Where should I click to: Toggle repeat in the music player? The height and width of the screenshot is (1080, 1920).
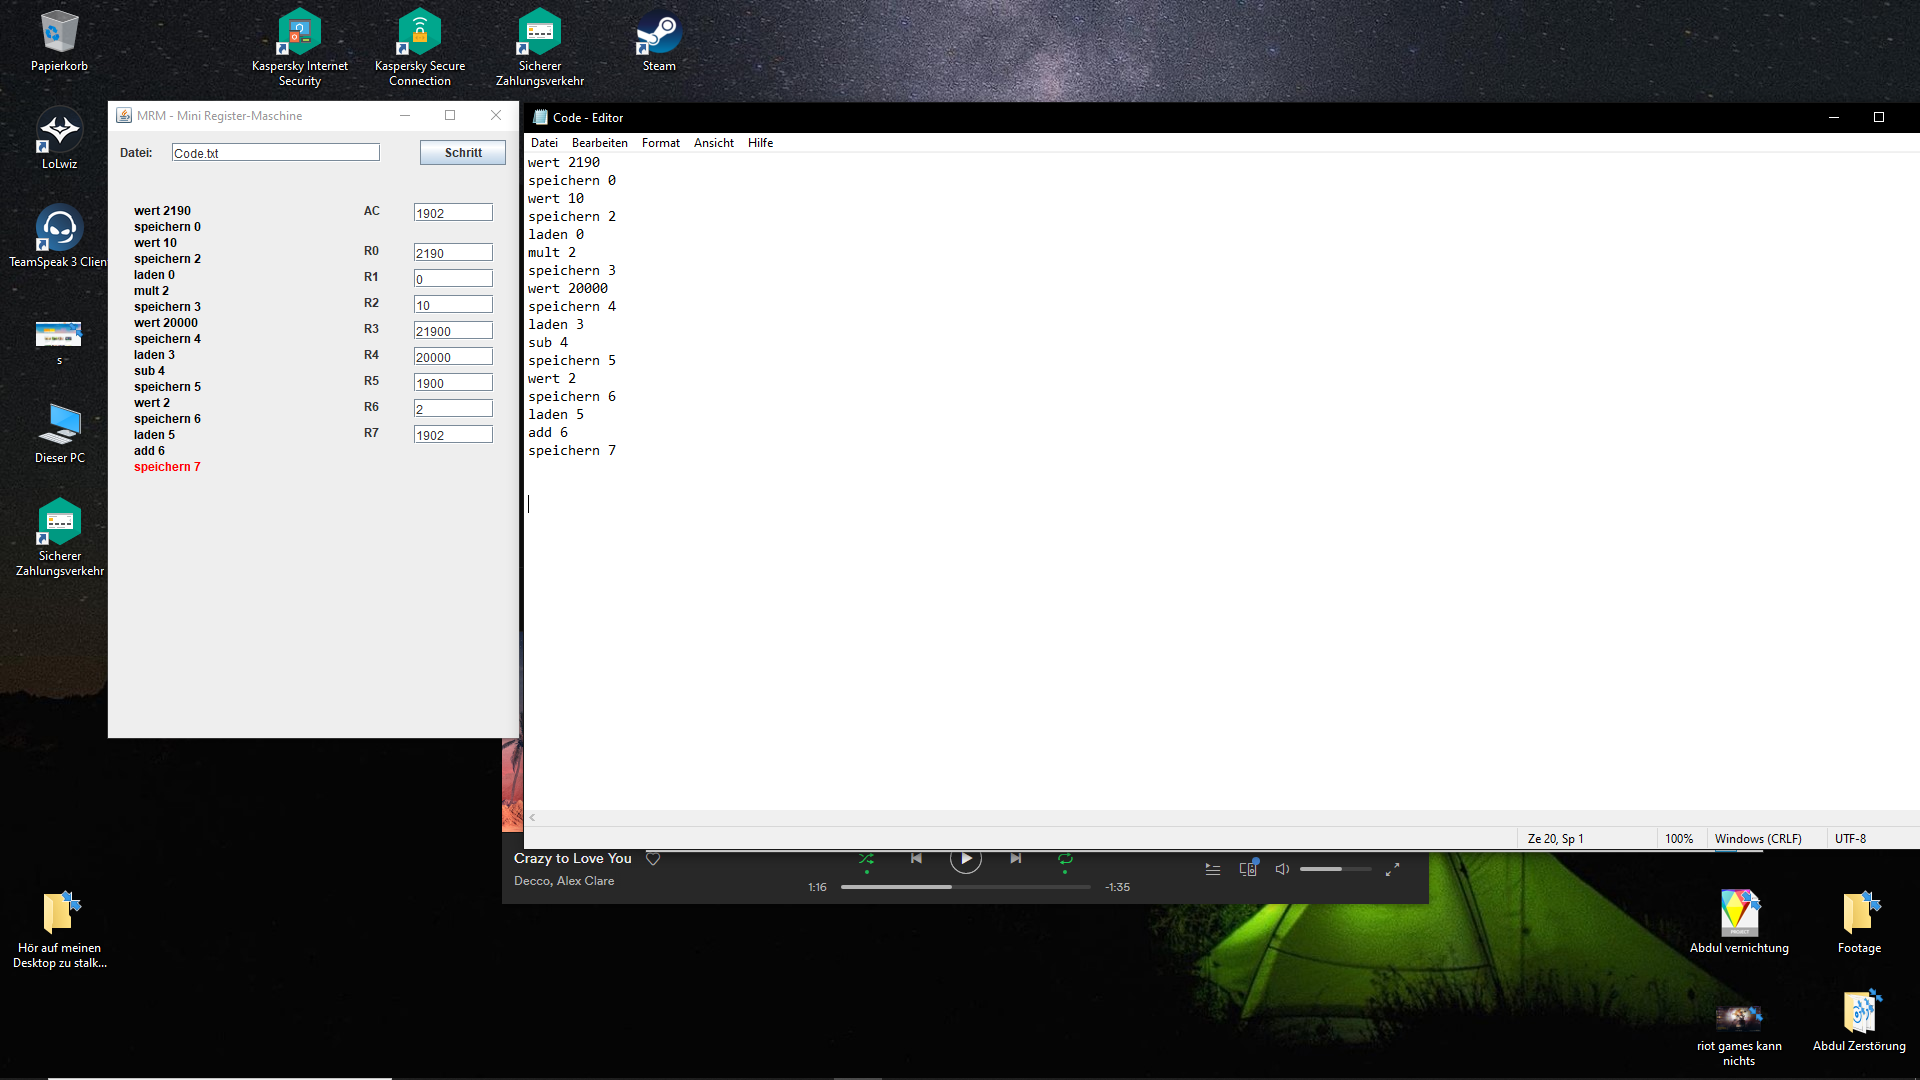(1065, 859)
